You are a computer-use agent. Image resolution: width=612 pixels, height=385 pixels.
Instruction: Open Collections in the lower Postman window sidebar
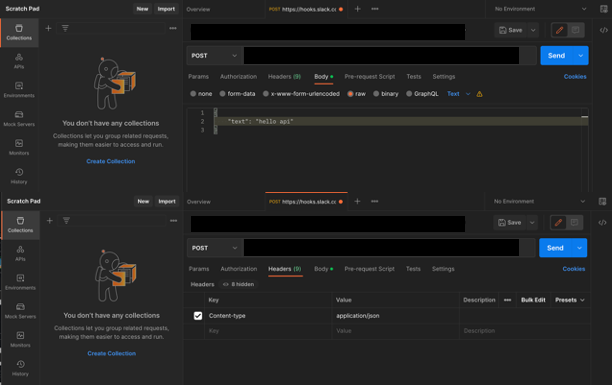tap(20, 225)
